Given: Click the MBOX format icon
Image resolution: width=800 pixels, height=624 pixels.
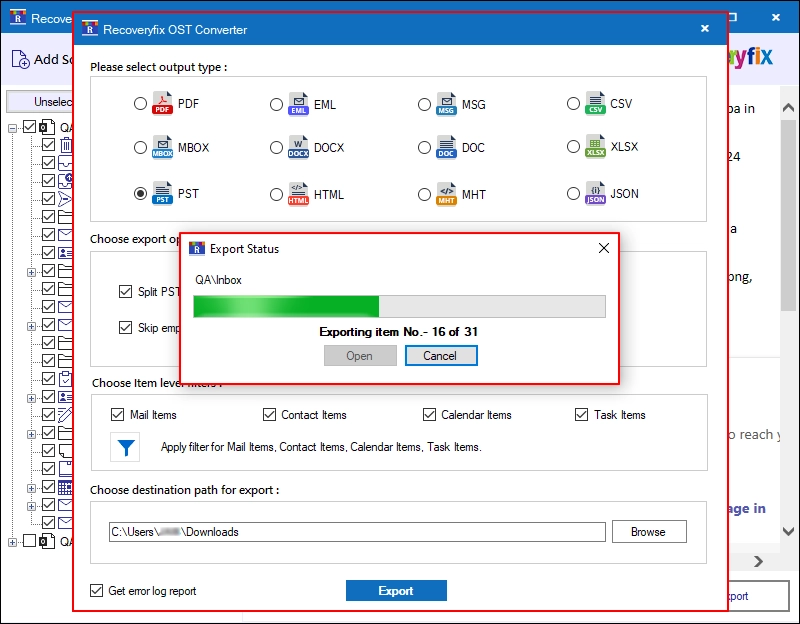Looking at the screenshot, I should pyautogui.click(x=162, y=147).
